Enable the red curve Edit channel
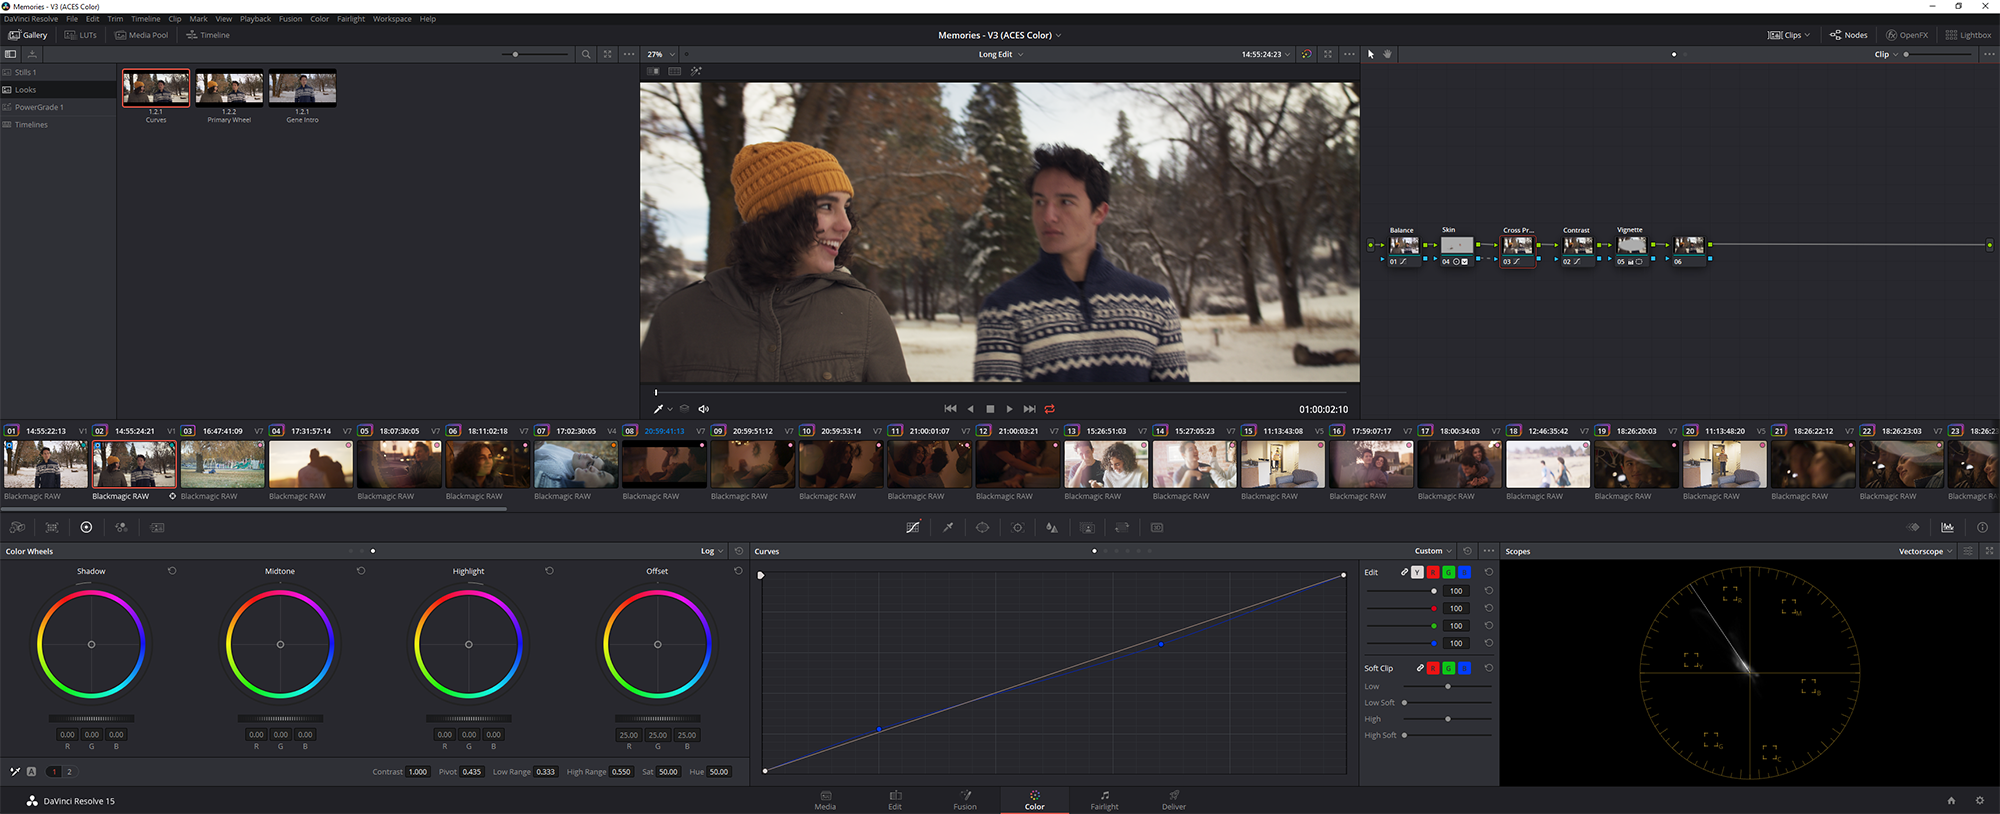 [x=1433, y=572]
